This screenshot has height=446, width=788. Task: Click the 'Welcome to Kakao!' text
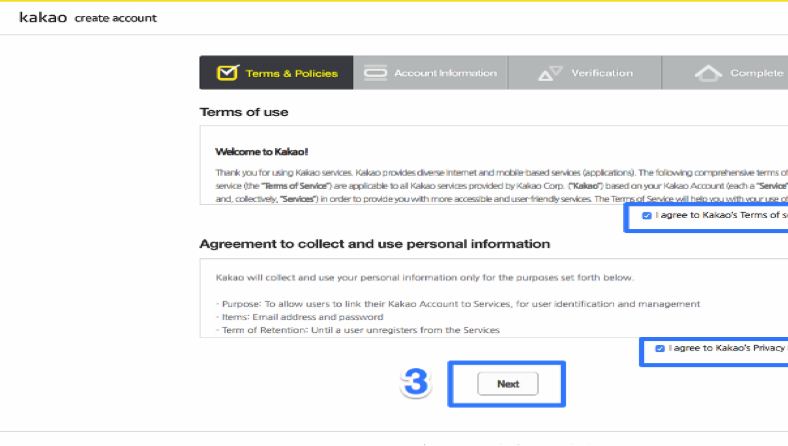pos(261,152)
